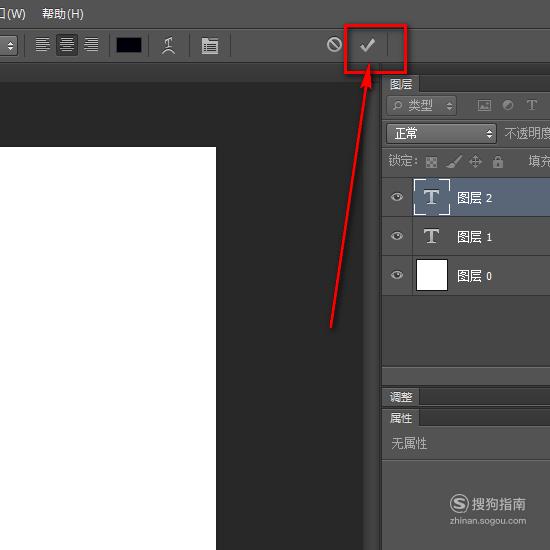The image size is (550, 550).
Task: Open the 正常 blend mode dropdown
Action: [441, 133]
